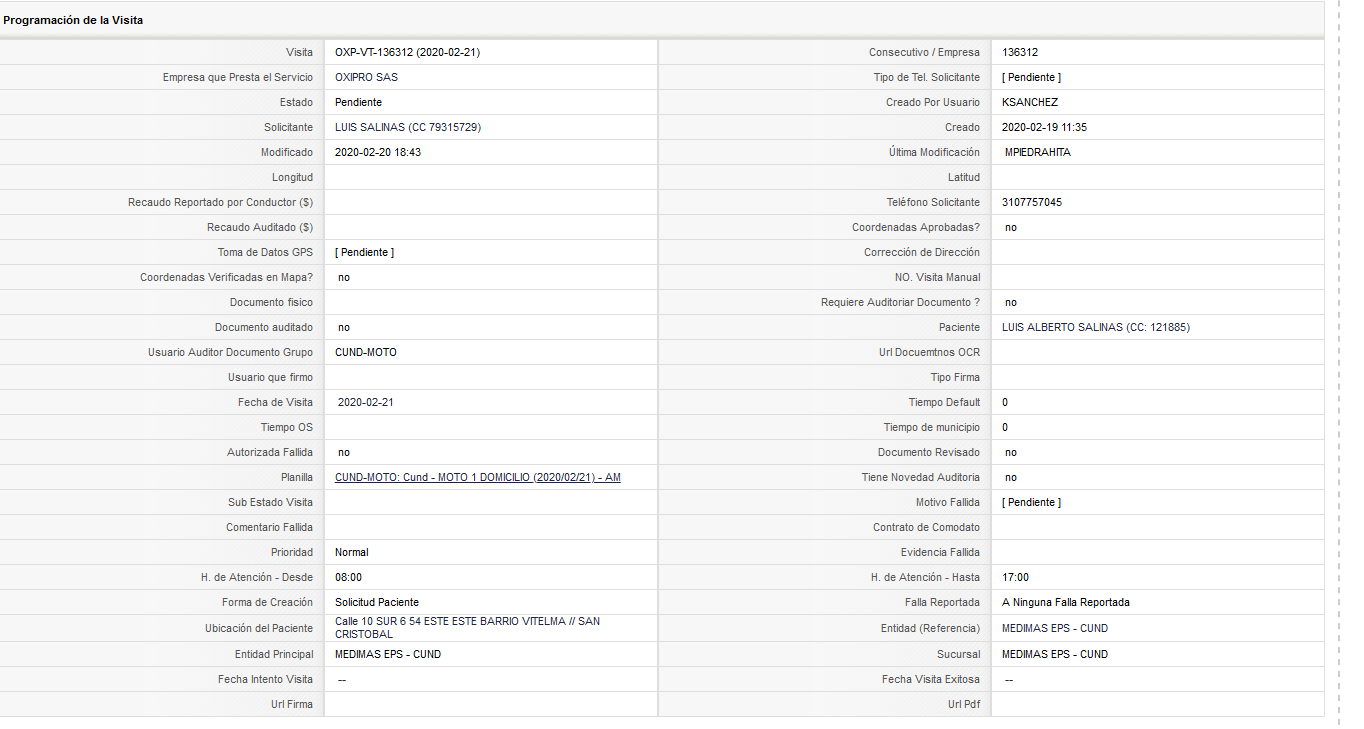The image size is (1364, 729).
Task: Click the Programación de la Visita header
Action: tap(73, 20)
